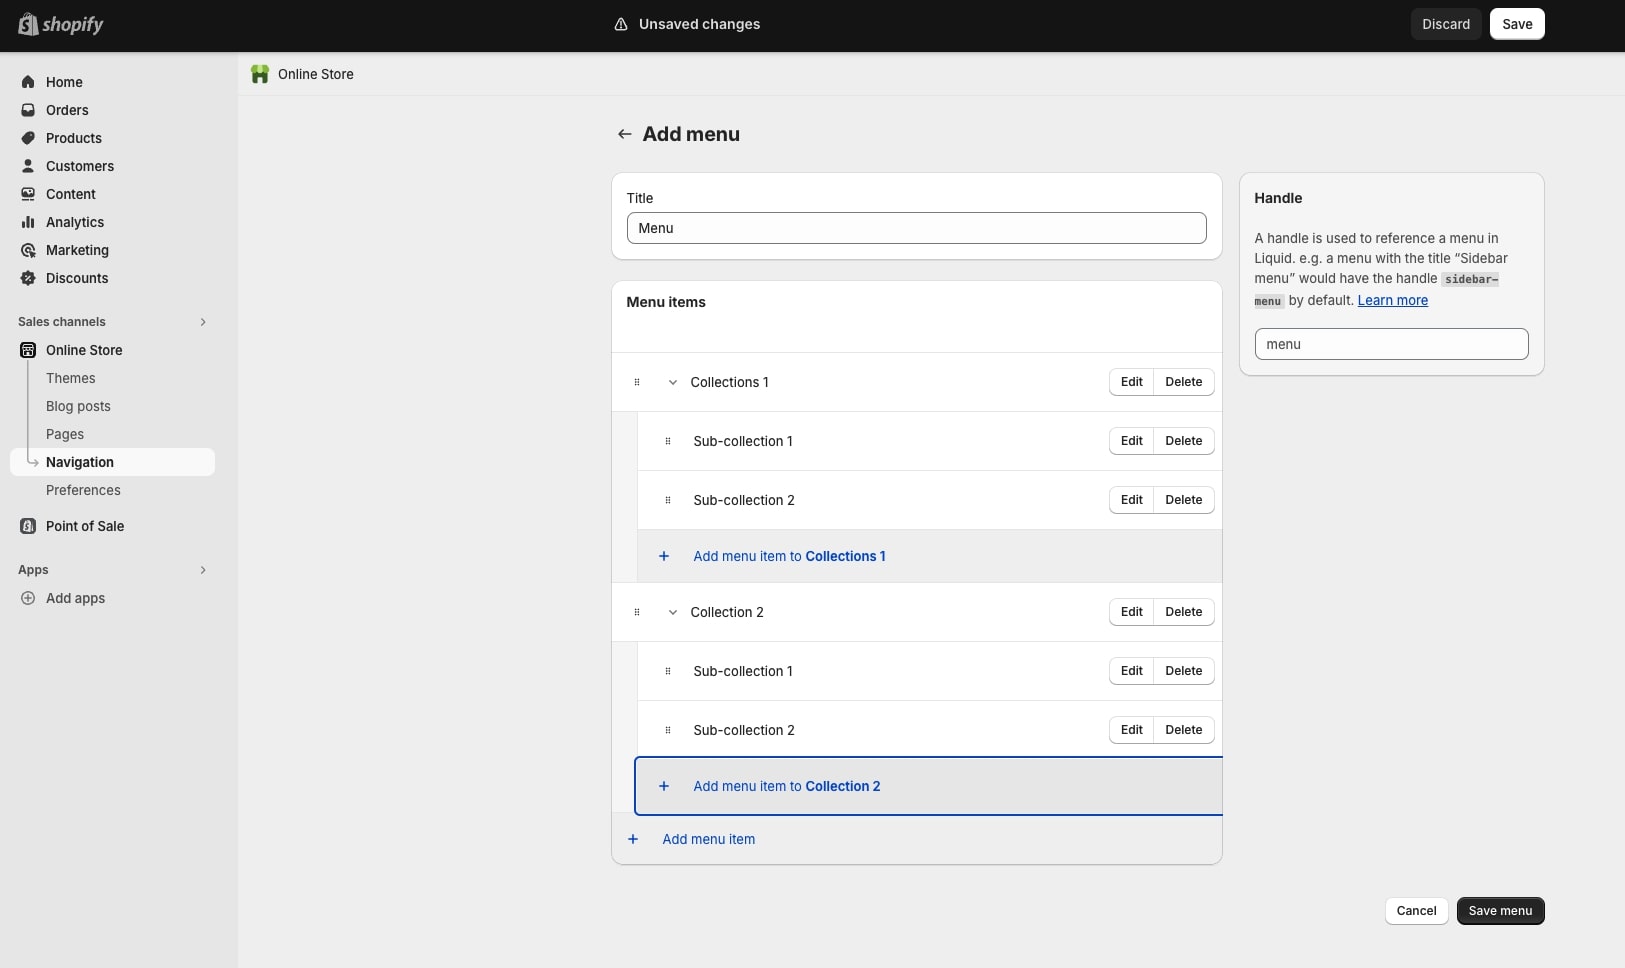Click the green Online Store header icon
Viewport: 1625px width, 968px height.
[x=260, y=74]
